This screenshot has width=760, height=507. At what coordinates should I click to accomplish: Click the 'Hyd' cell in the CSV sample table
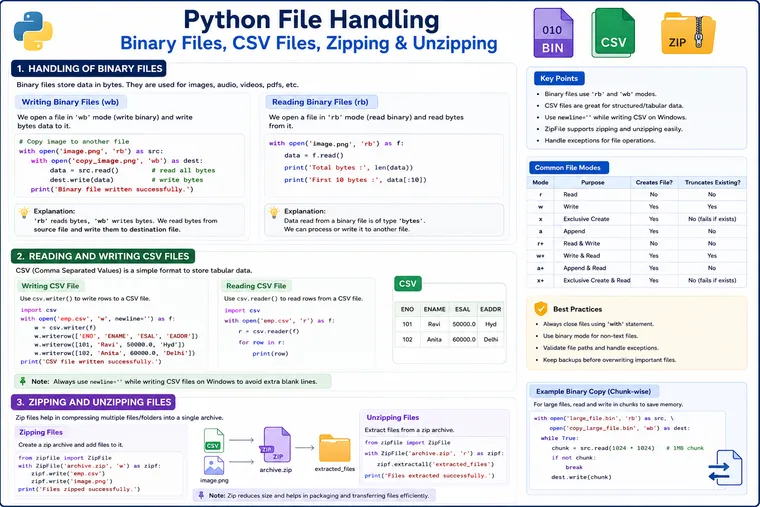click(491, 324)
